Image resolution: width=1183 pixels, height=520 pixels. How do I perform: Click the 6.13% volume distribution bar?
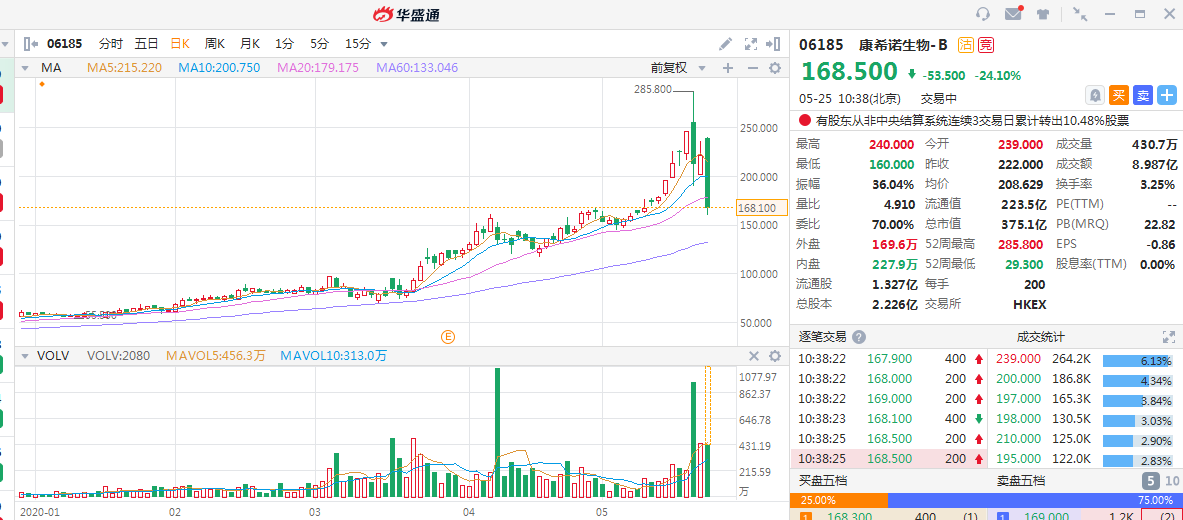1138,361
